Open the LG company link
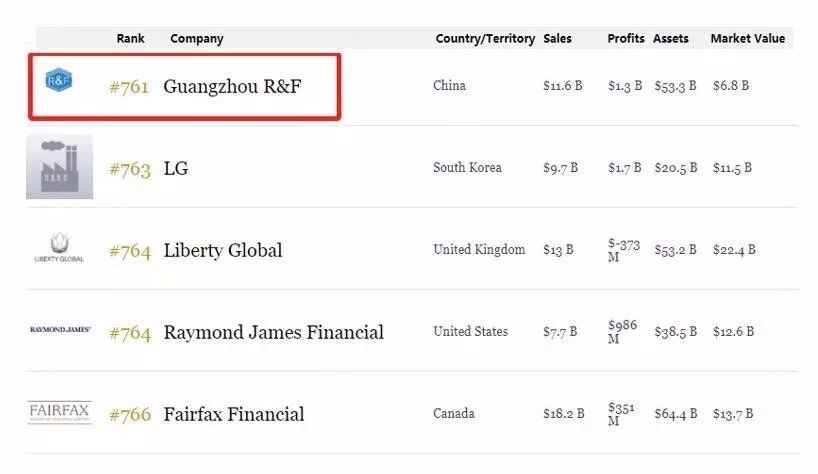The image size is (818, 474). click(x=176, y=168)
